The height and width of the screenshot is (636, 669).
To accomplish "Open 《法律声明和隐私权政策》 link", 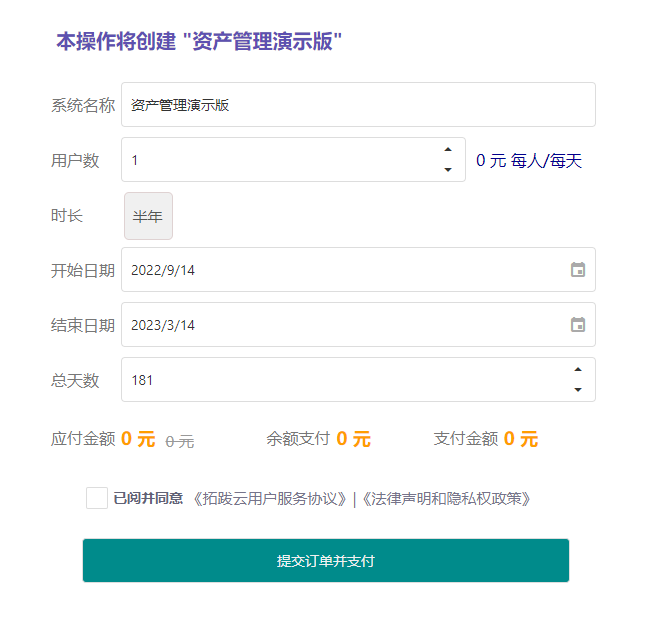I will (x=446, y=498).
